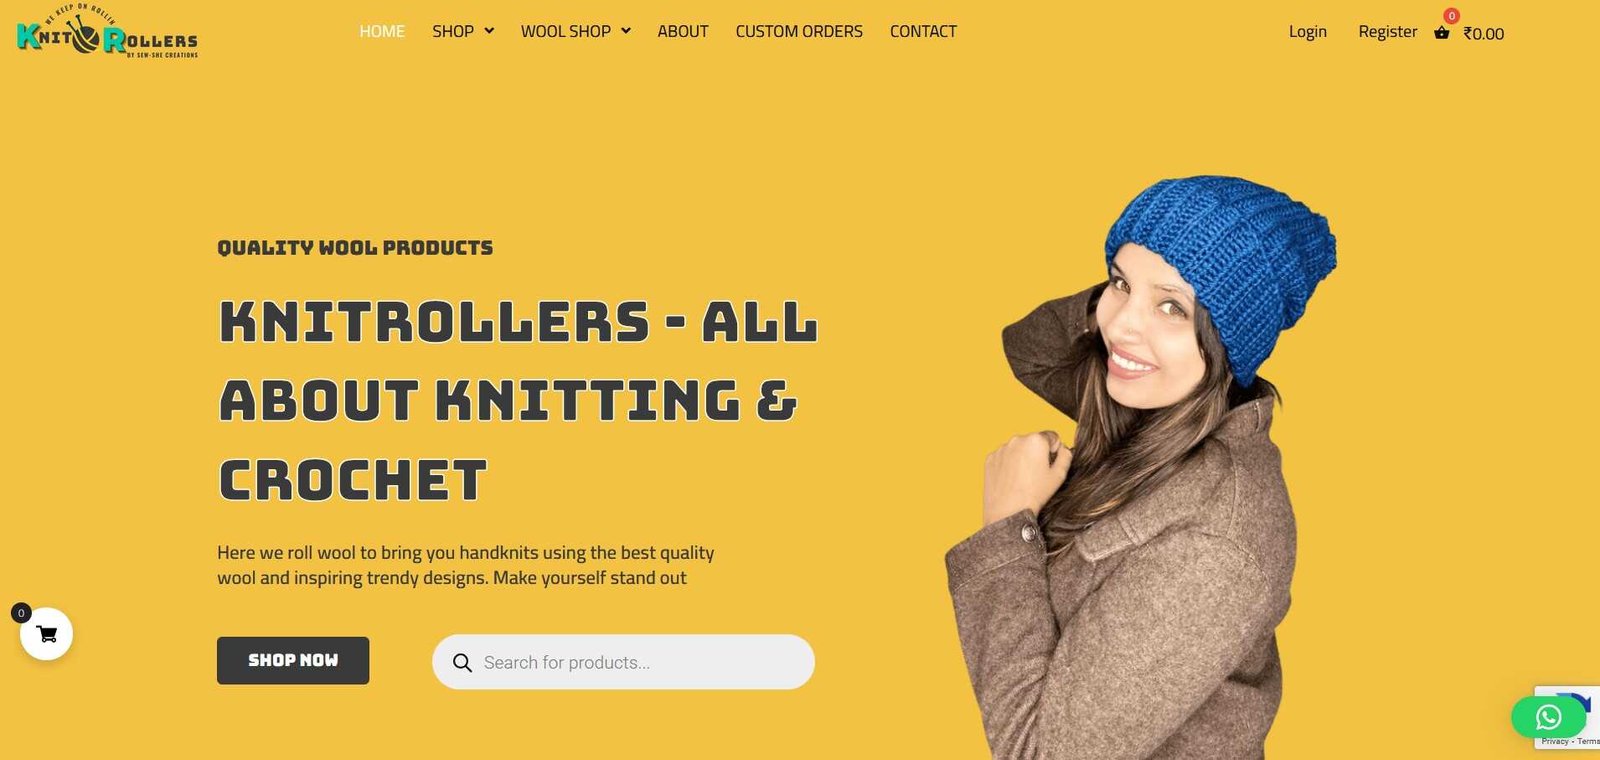
Task: Click the red cart count badge in header
Action: pyautogui.click(x=1451, y=16)
